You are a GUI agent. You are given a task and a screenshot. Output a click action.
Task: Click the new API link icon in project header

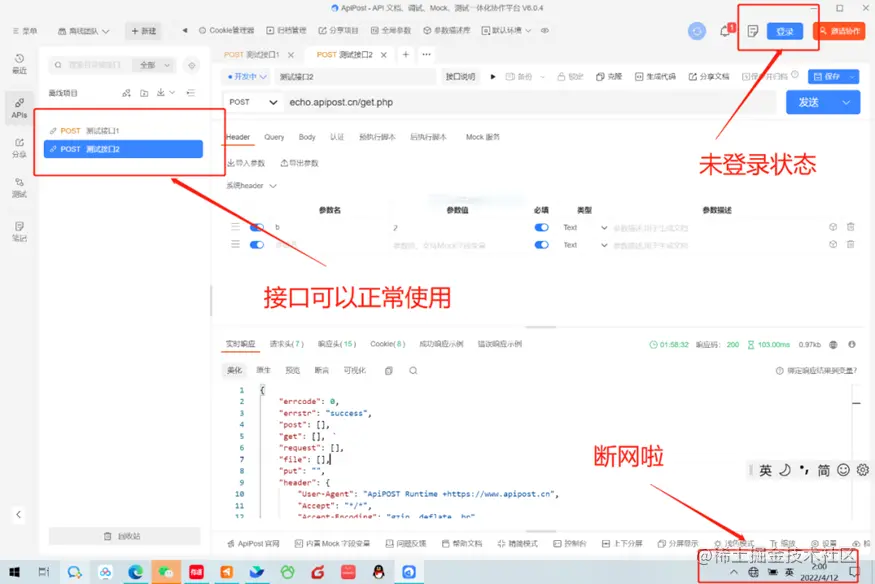point(127,93)
